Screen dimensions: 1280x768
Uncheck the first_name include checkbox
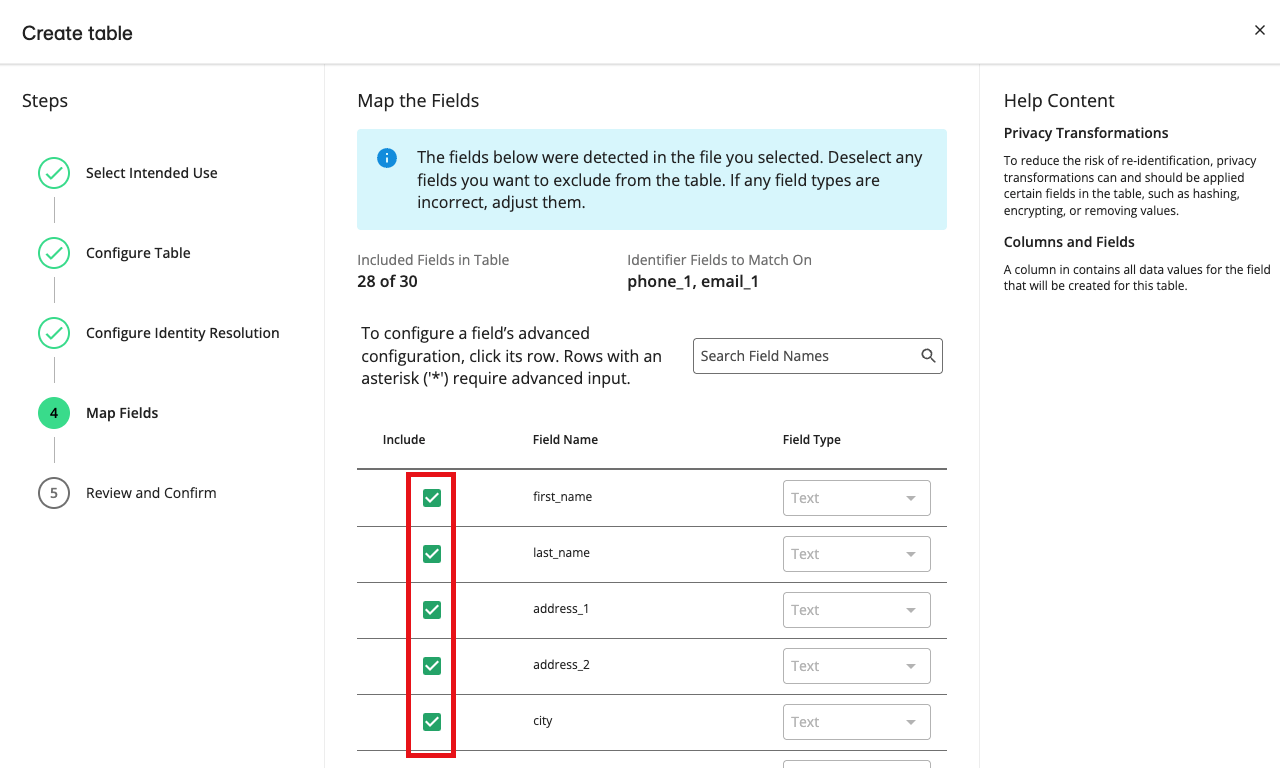(x=432, y=498)
